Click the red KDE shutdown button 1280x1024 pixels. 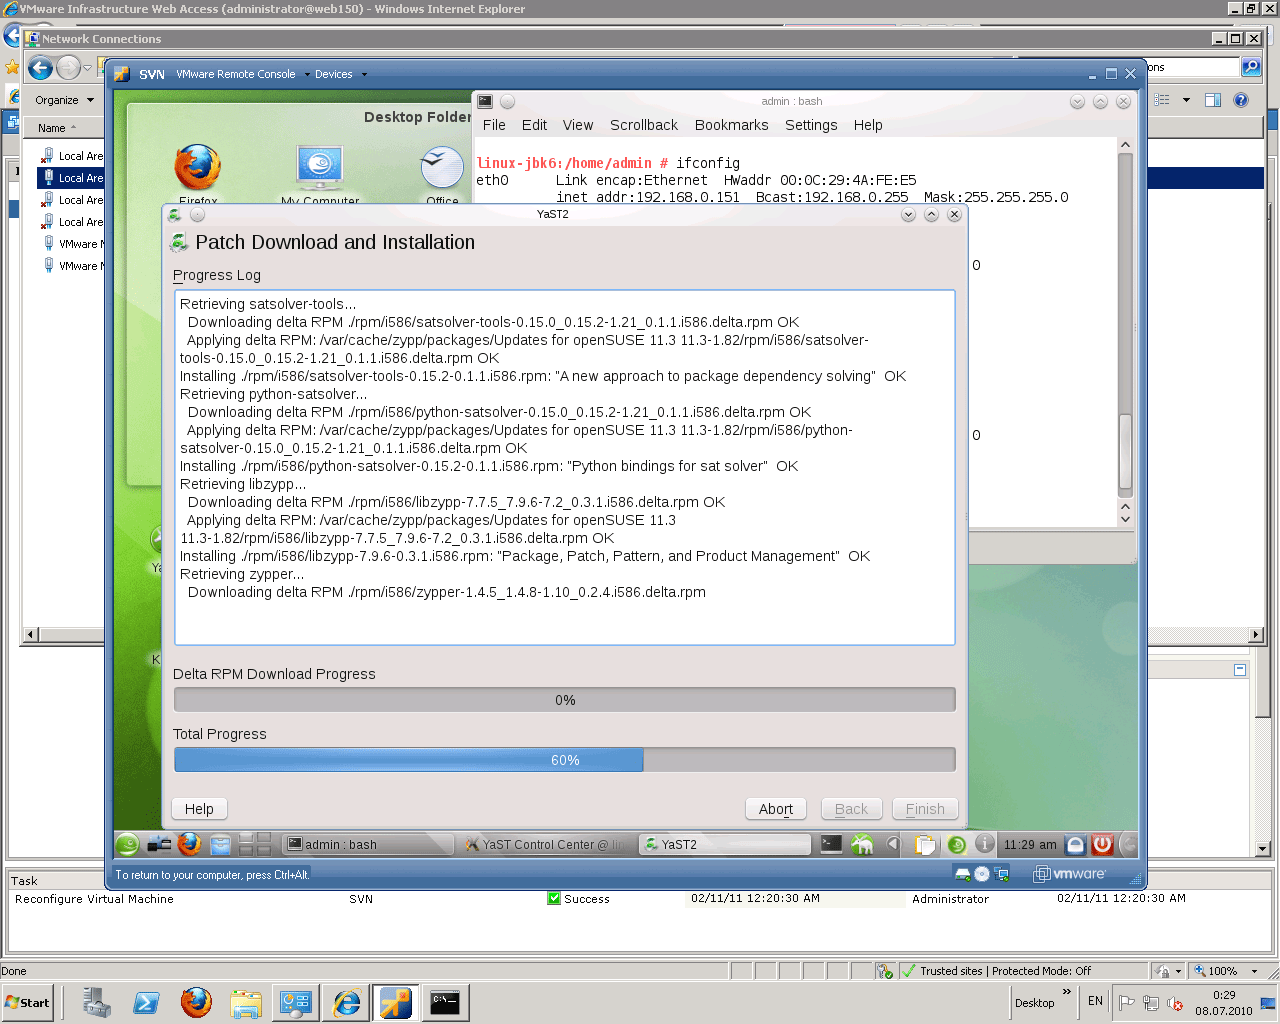pyautogui.click(x=1102, y=844)
